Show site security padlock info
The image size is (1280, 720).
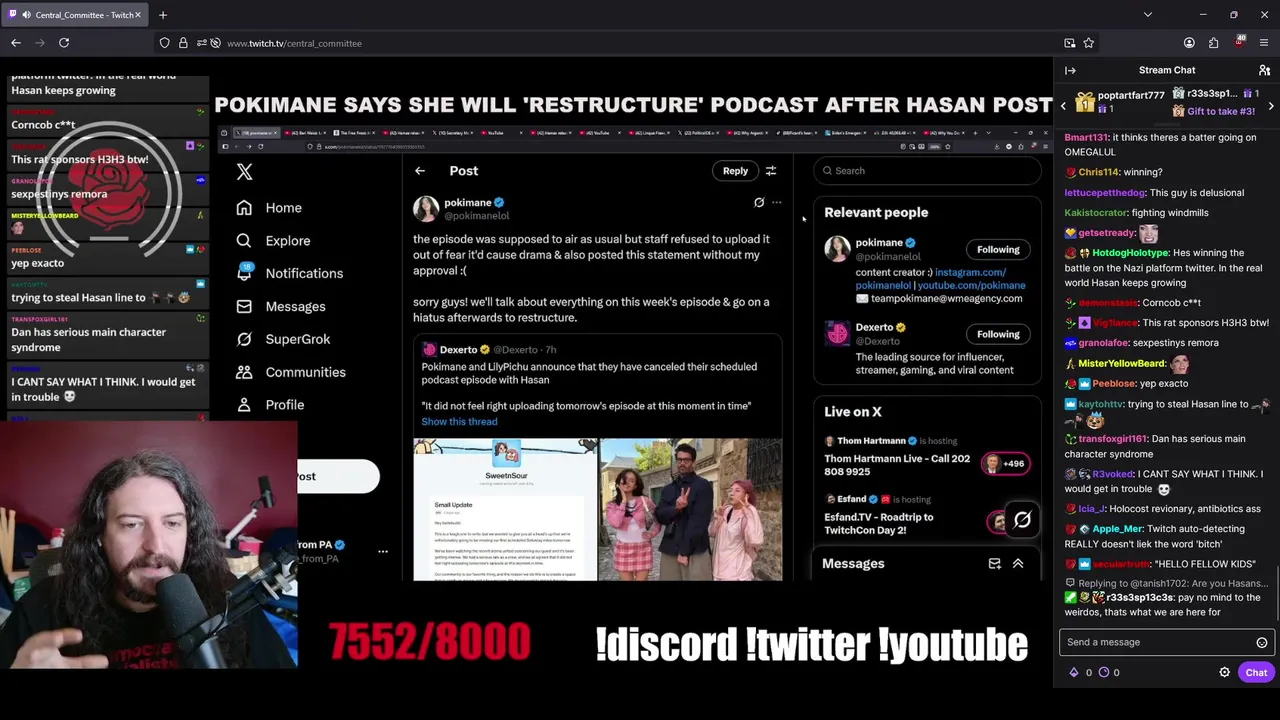click(183, 43)
